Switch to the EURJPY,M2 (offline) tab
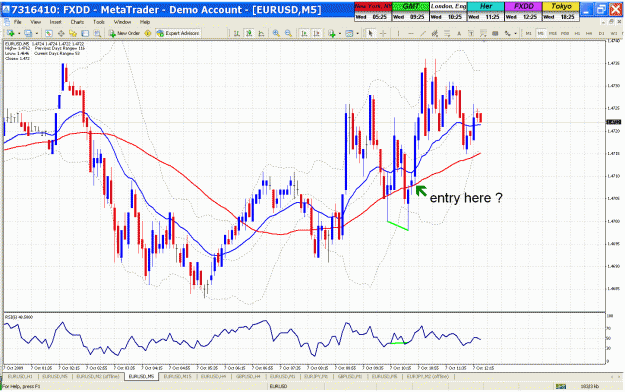625x392 pixels. [x=428, y=376]
